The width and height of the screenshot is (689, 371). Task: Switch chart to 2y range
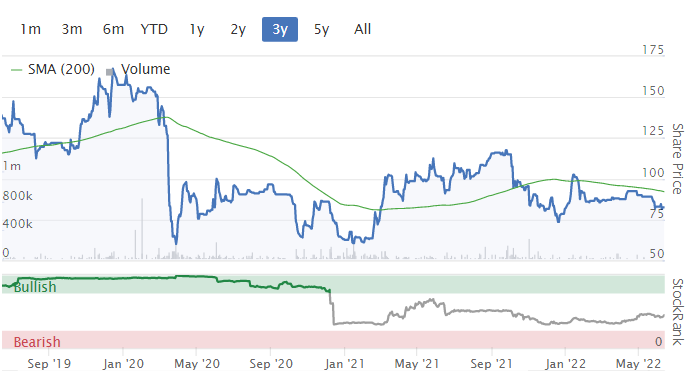(238, 29)
